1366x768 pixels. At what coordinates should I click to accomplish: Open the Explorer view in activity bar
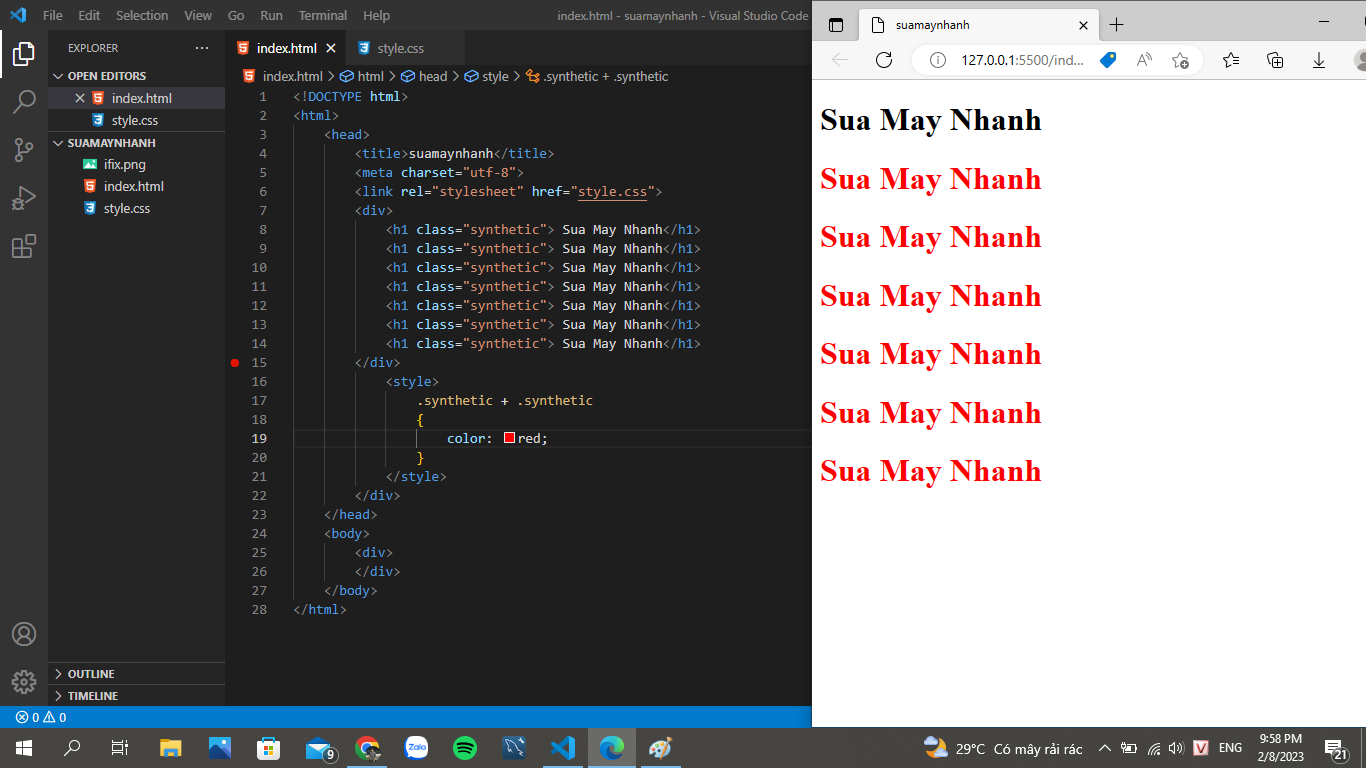click(24, 53)
